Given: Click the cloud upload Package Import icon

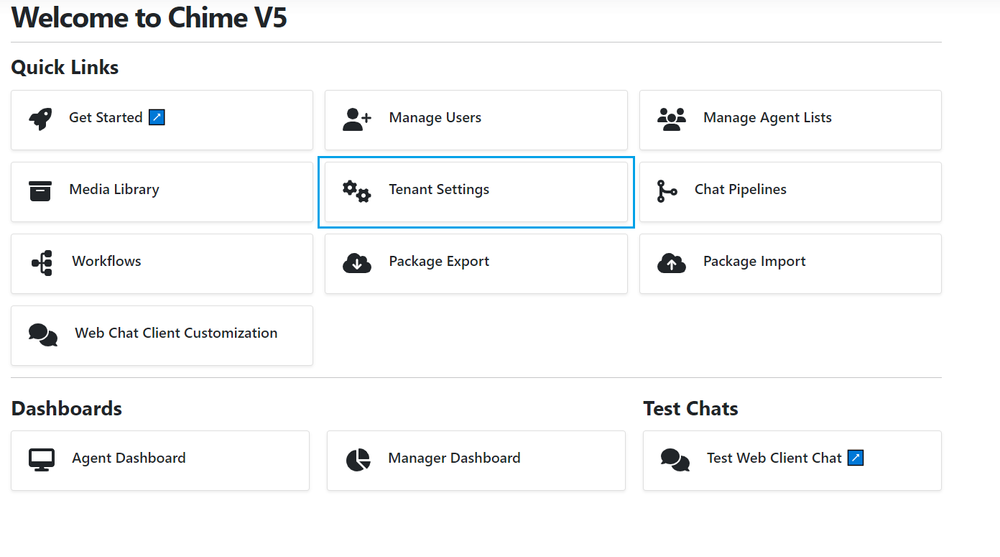Looking at the screenshot, I should click(672, 263).
